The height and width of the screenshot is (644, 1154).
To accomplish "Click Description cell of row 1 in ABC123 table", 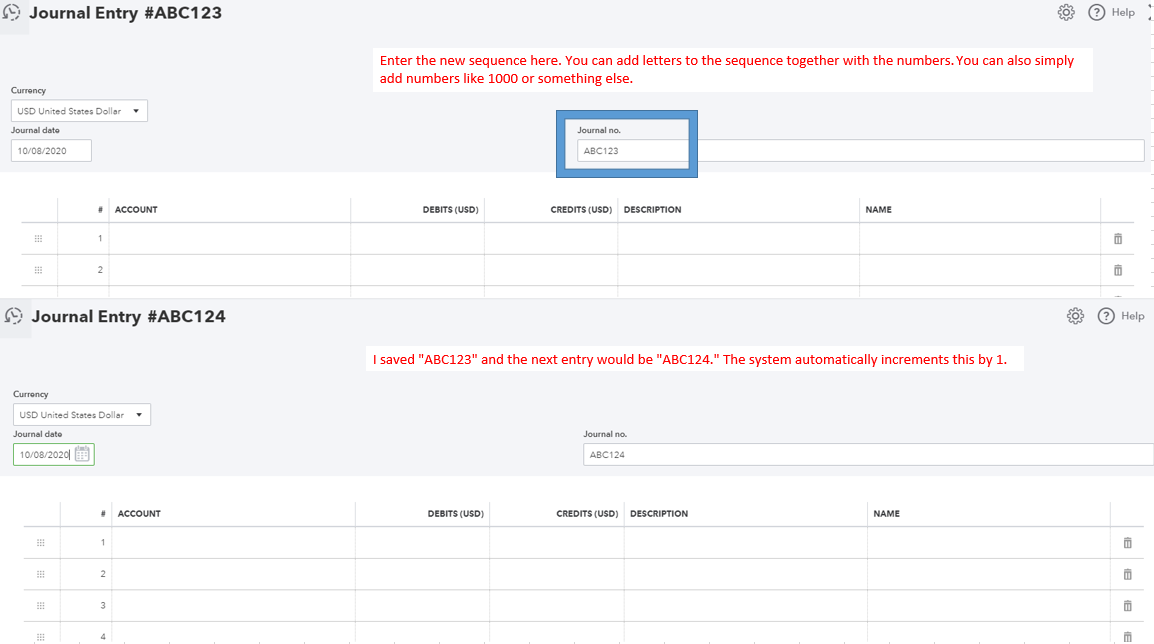I will pos(738,238).
